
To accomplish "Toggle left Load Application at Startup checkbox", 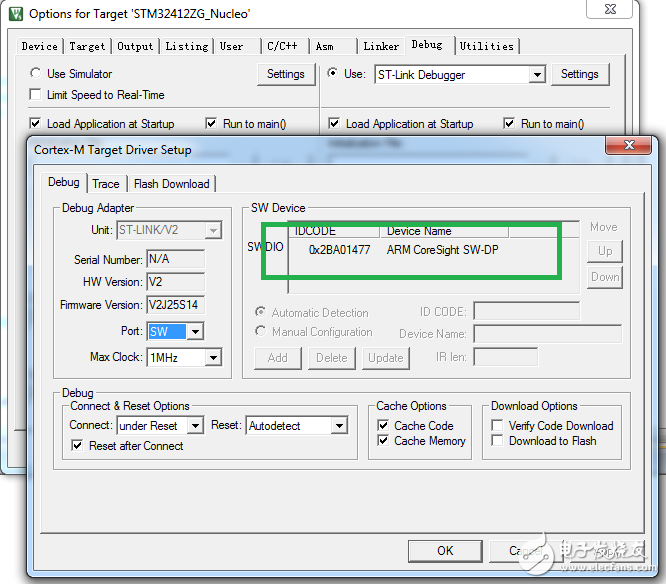I will [35, 123].
